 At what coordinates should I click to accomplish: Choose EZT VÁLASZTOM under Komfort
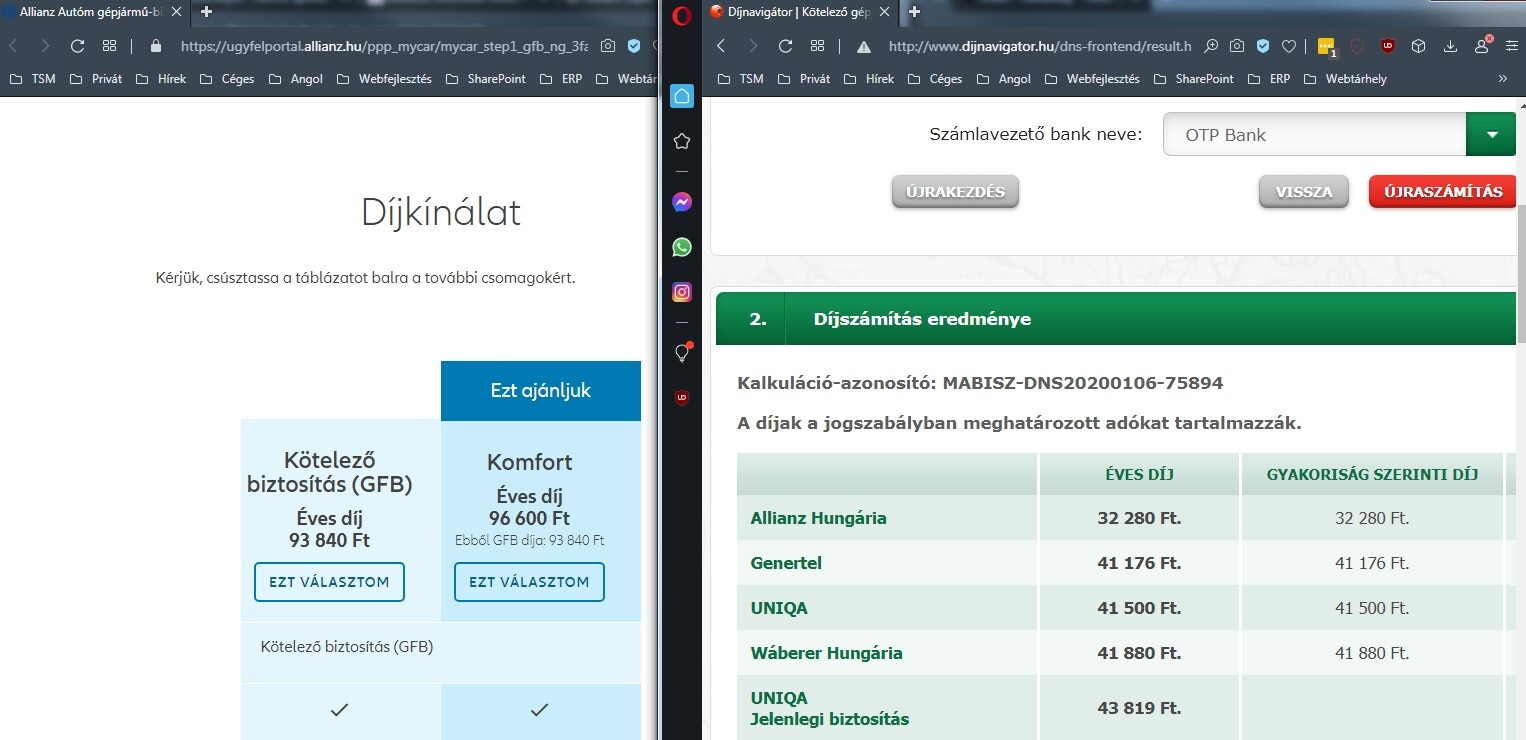(x=529, y=582)
